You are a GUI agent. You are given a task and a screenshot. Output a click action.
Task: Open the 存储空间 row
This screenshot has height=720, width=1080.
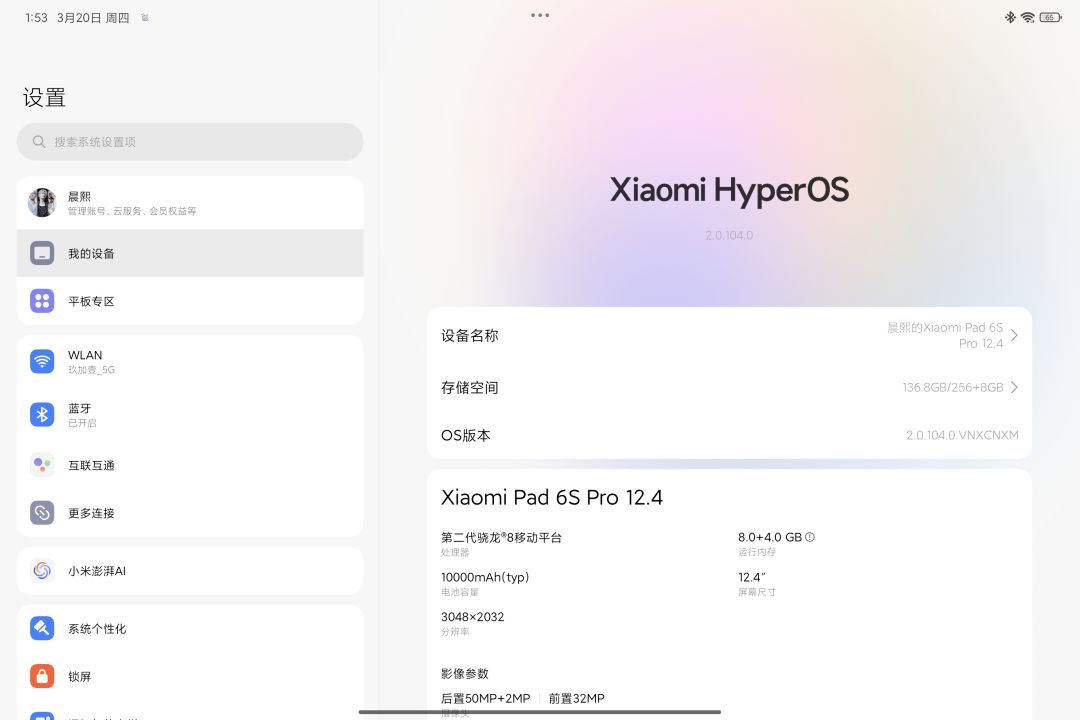pos(729,387)
